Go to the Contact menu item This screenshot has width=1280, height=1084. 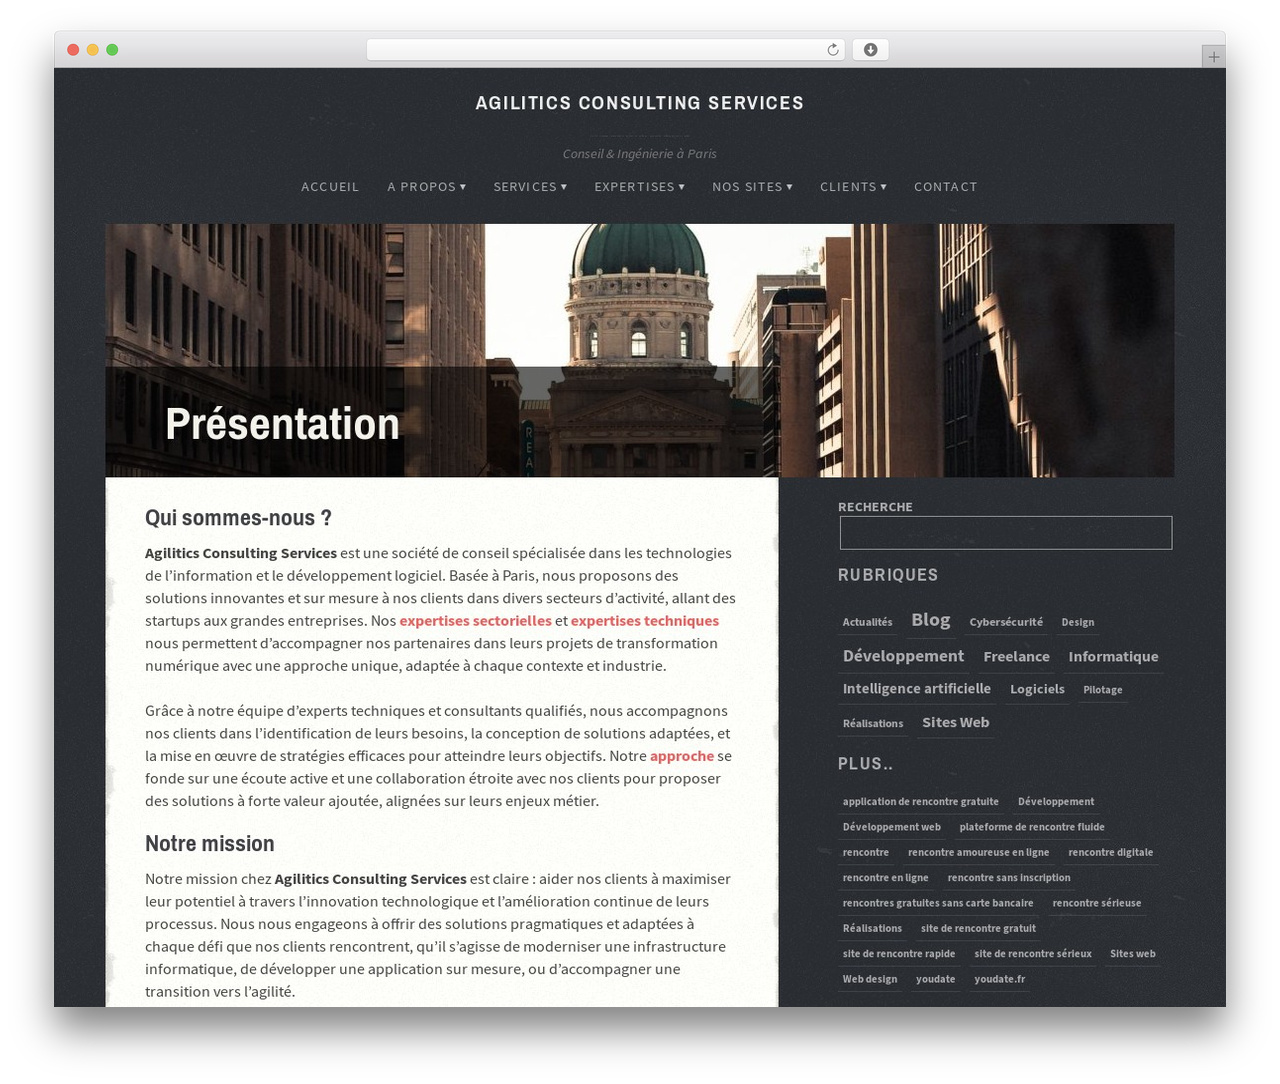point(946,187)
